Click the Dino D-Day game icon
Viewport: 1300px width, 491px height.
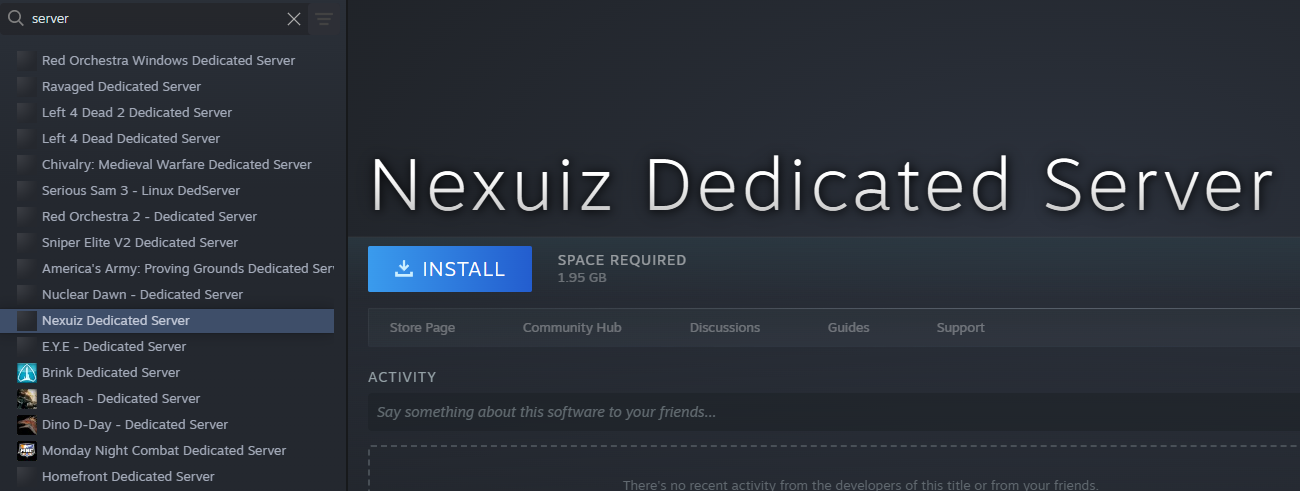[27, 424]
